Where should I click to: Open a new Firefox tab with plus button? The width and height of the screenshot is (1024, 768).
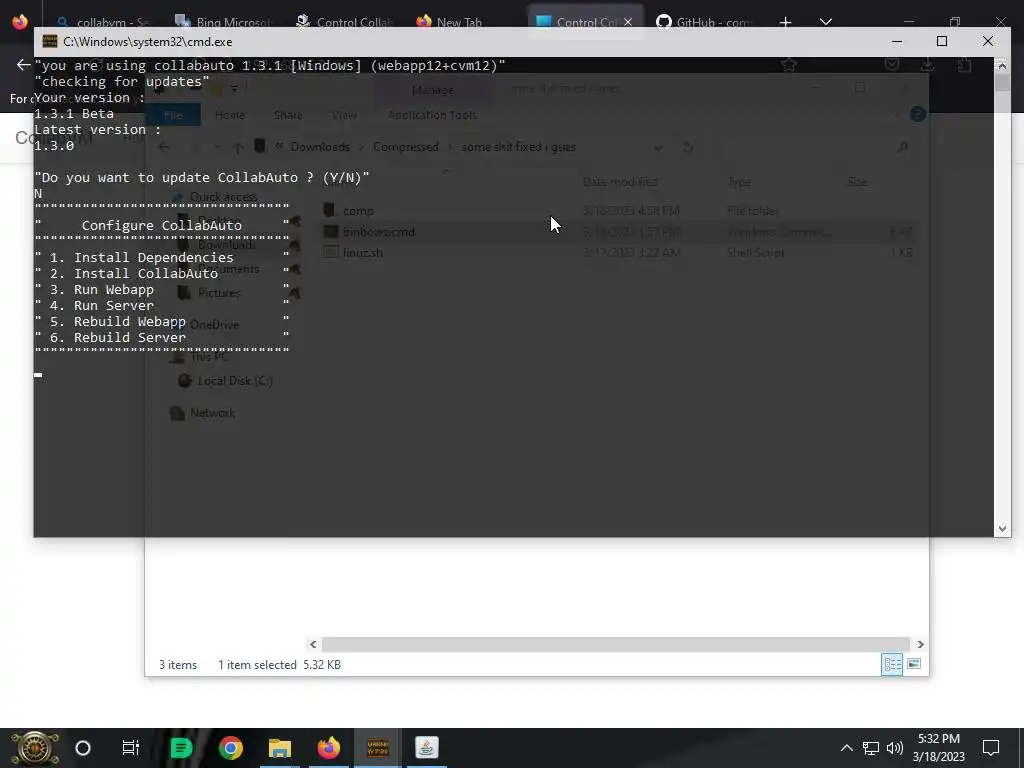coord(786,22)
